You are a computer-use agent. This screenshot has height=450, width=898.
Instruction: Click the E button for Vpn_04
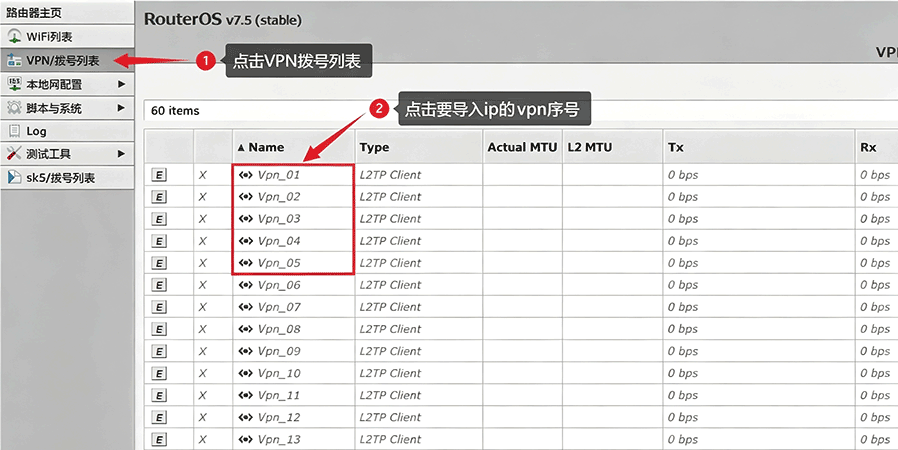coord(159,241)
